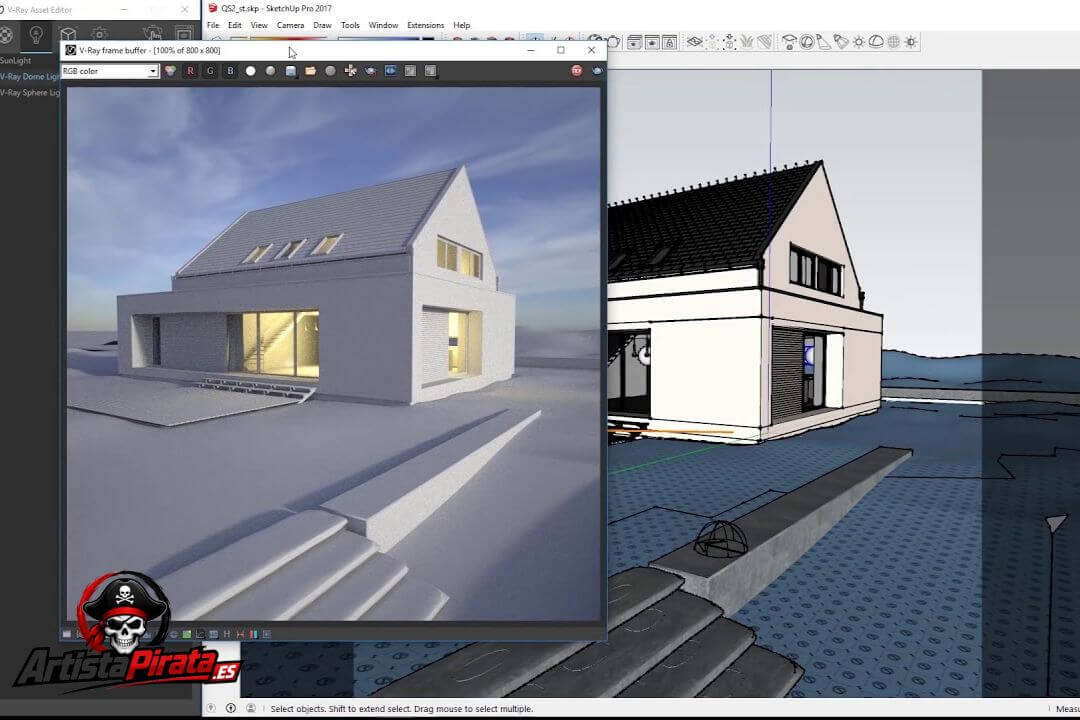The width and height of the screenshot is (1080, 720).
Task: Click render teapot at frame buffer toolbar end
Action: click(597, 71)
